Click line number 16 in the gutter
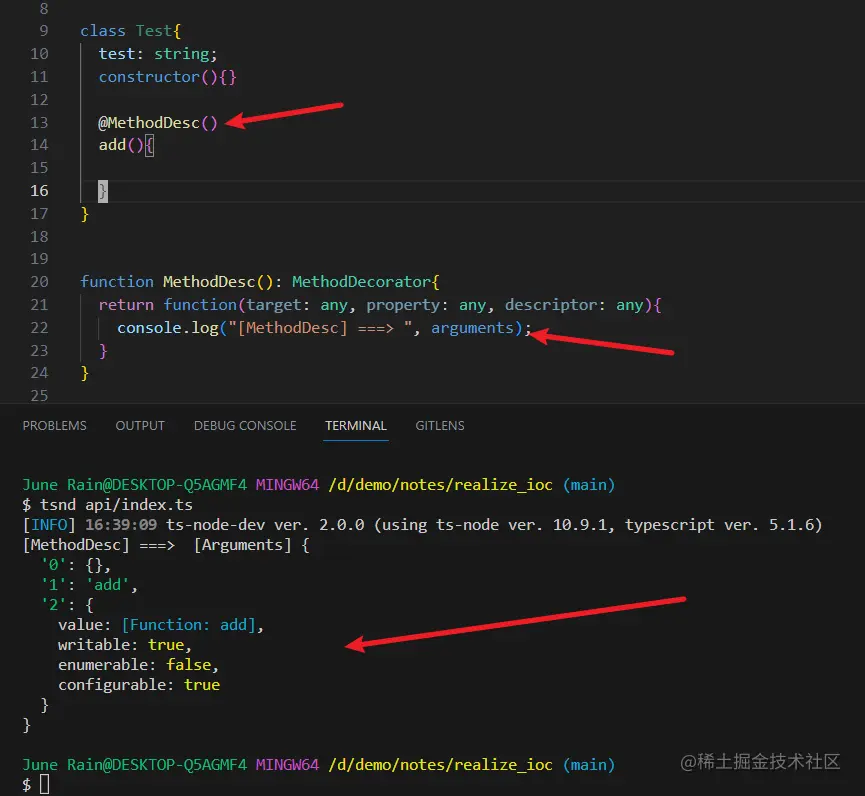 tap(39, 191)
